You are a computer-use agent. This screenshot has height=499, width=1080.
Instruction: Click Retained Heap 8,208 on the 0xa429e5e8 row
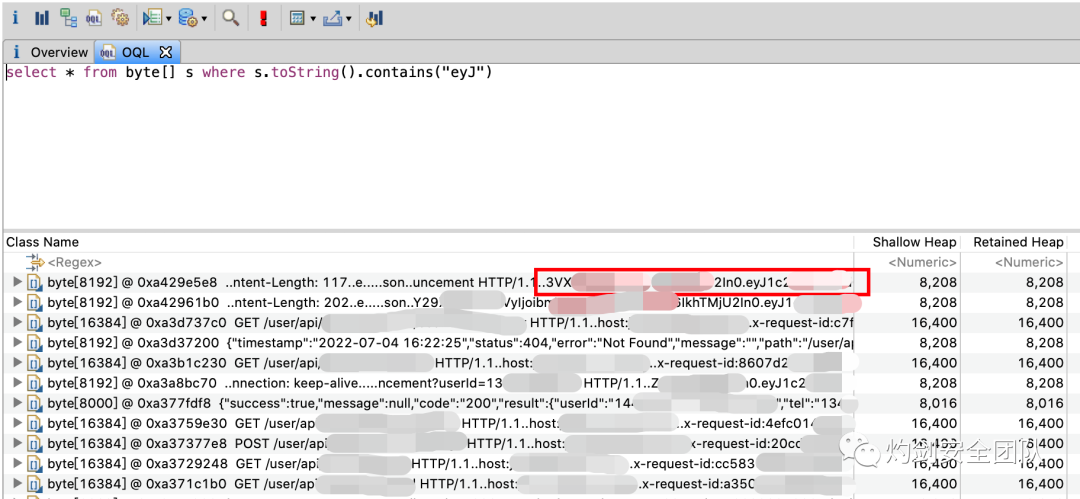coord(1046,283)
